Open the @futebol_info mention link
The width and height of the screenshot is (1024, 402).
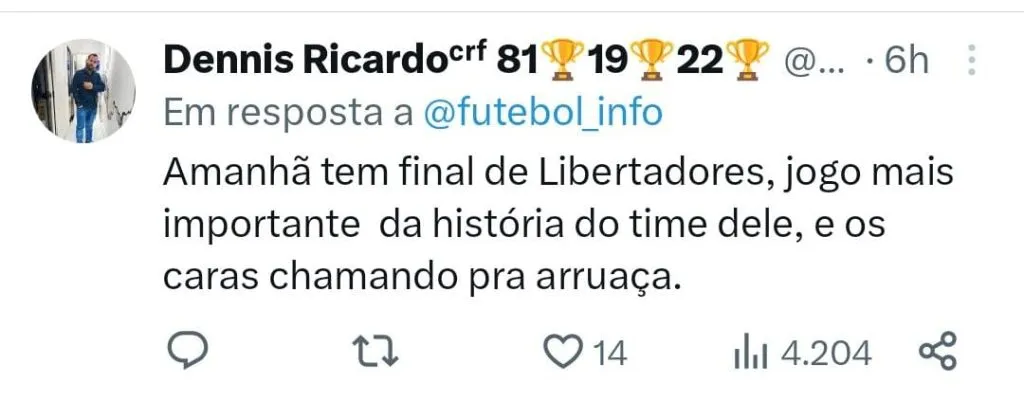(x=543, y=113)
